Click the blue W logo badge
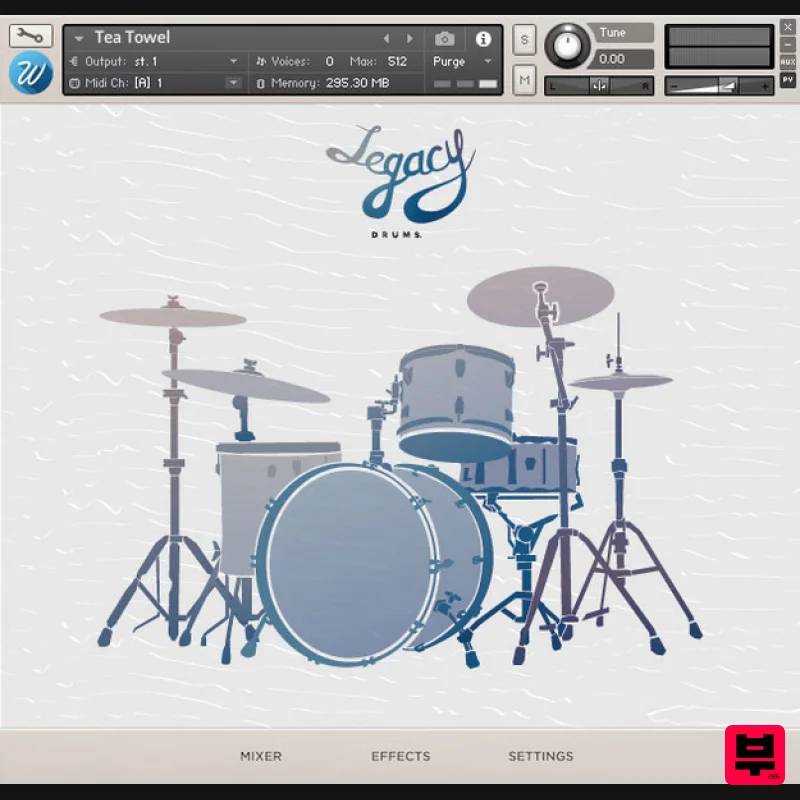 click(30, 72)
